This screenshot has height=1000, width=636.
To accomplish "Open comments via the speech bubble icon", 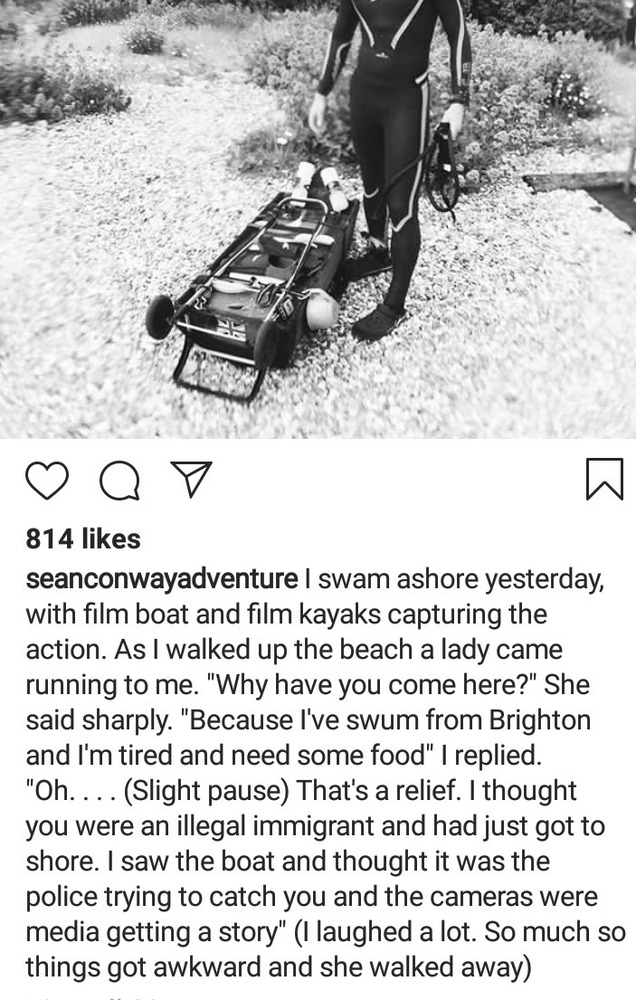I will click(120, 480).
